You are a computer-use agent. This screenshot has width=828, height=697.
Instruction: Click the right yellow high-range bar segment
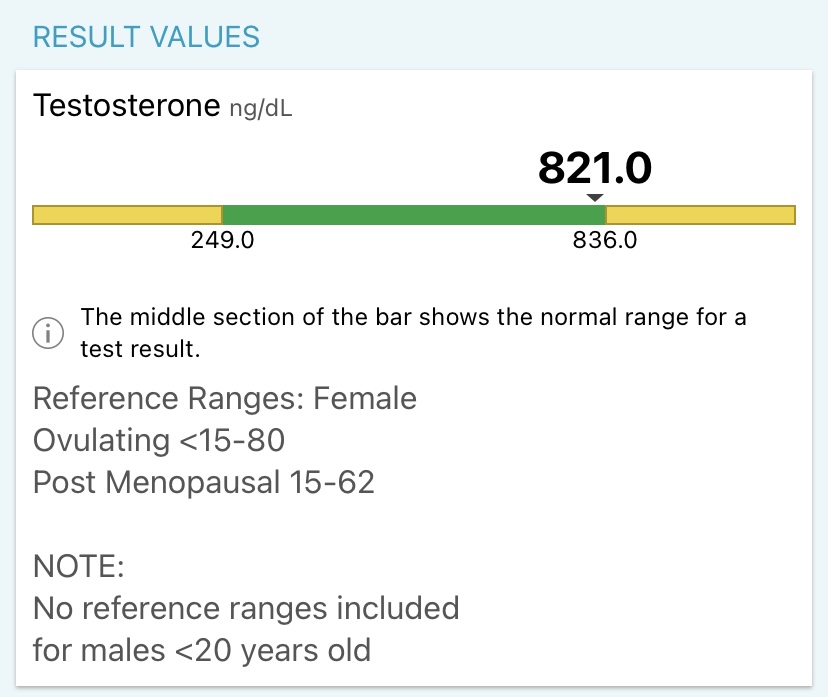click(x=700, y=215)
